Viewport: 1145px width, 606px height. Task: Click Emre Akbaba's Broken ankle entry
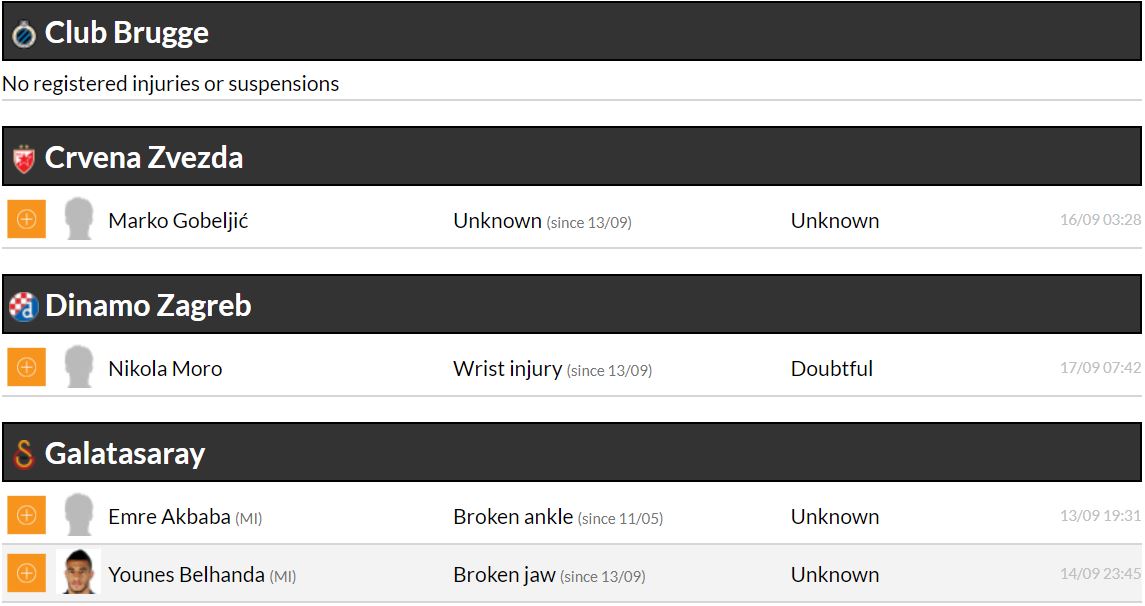click(x=513, y=517)
